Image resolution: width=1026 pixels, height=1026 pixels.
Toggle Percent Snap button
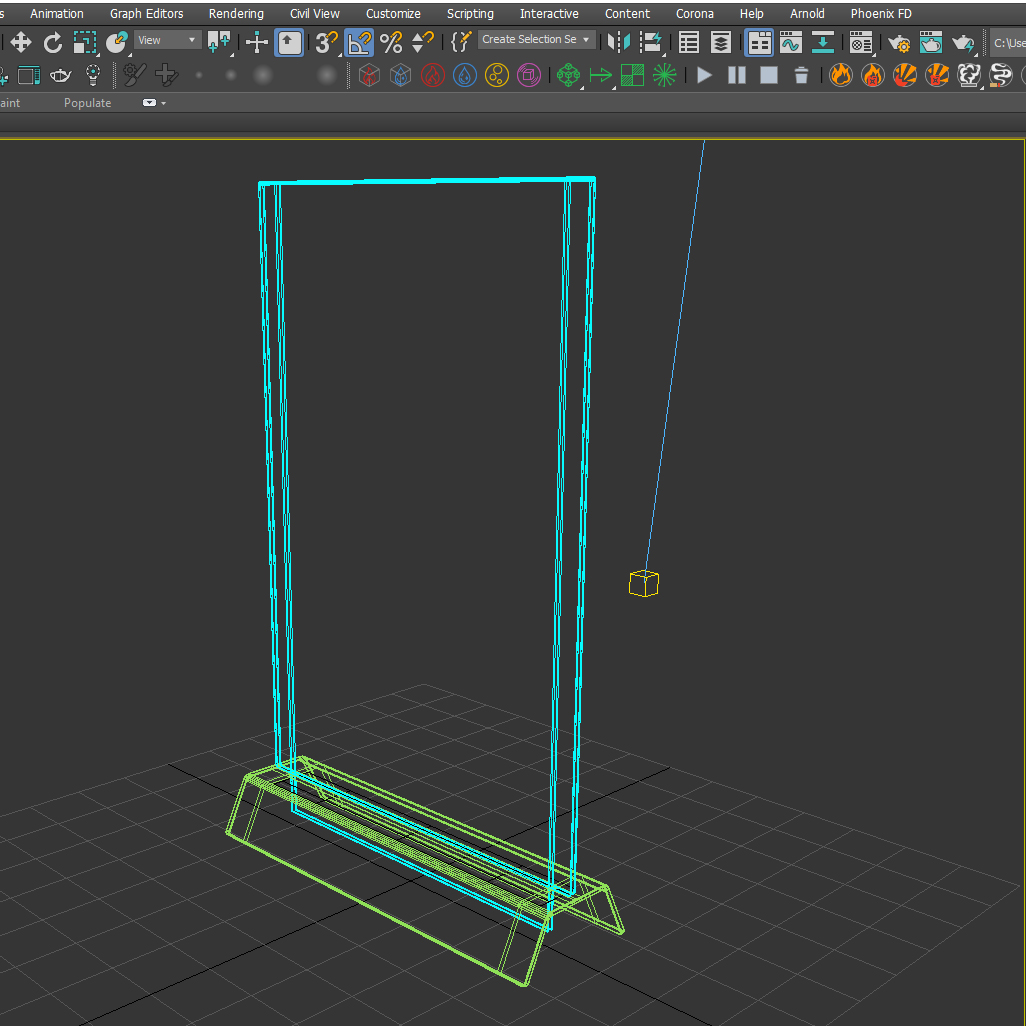[x=391, y=42]
